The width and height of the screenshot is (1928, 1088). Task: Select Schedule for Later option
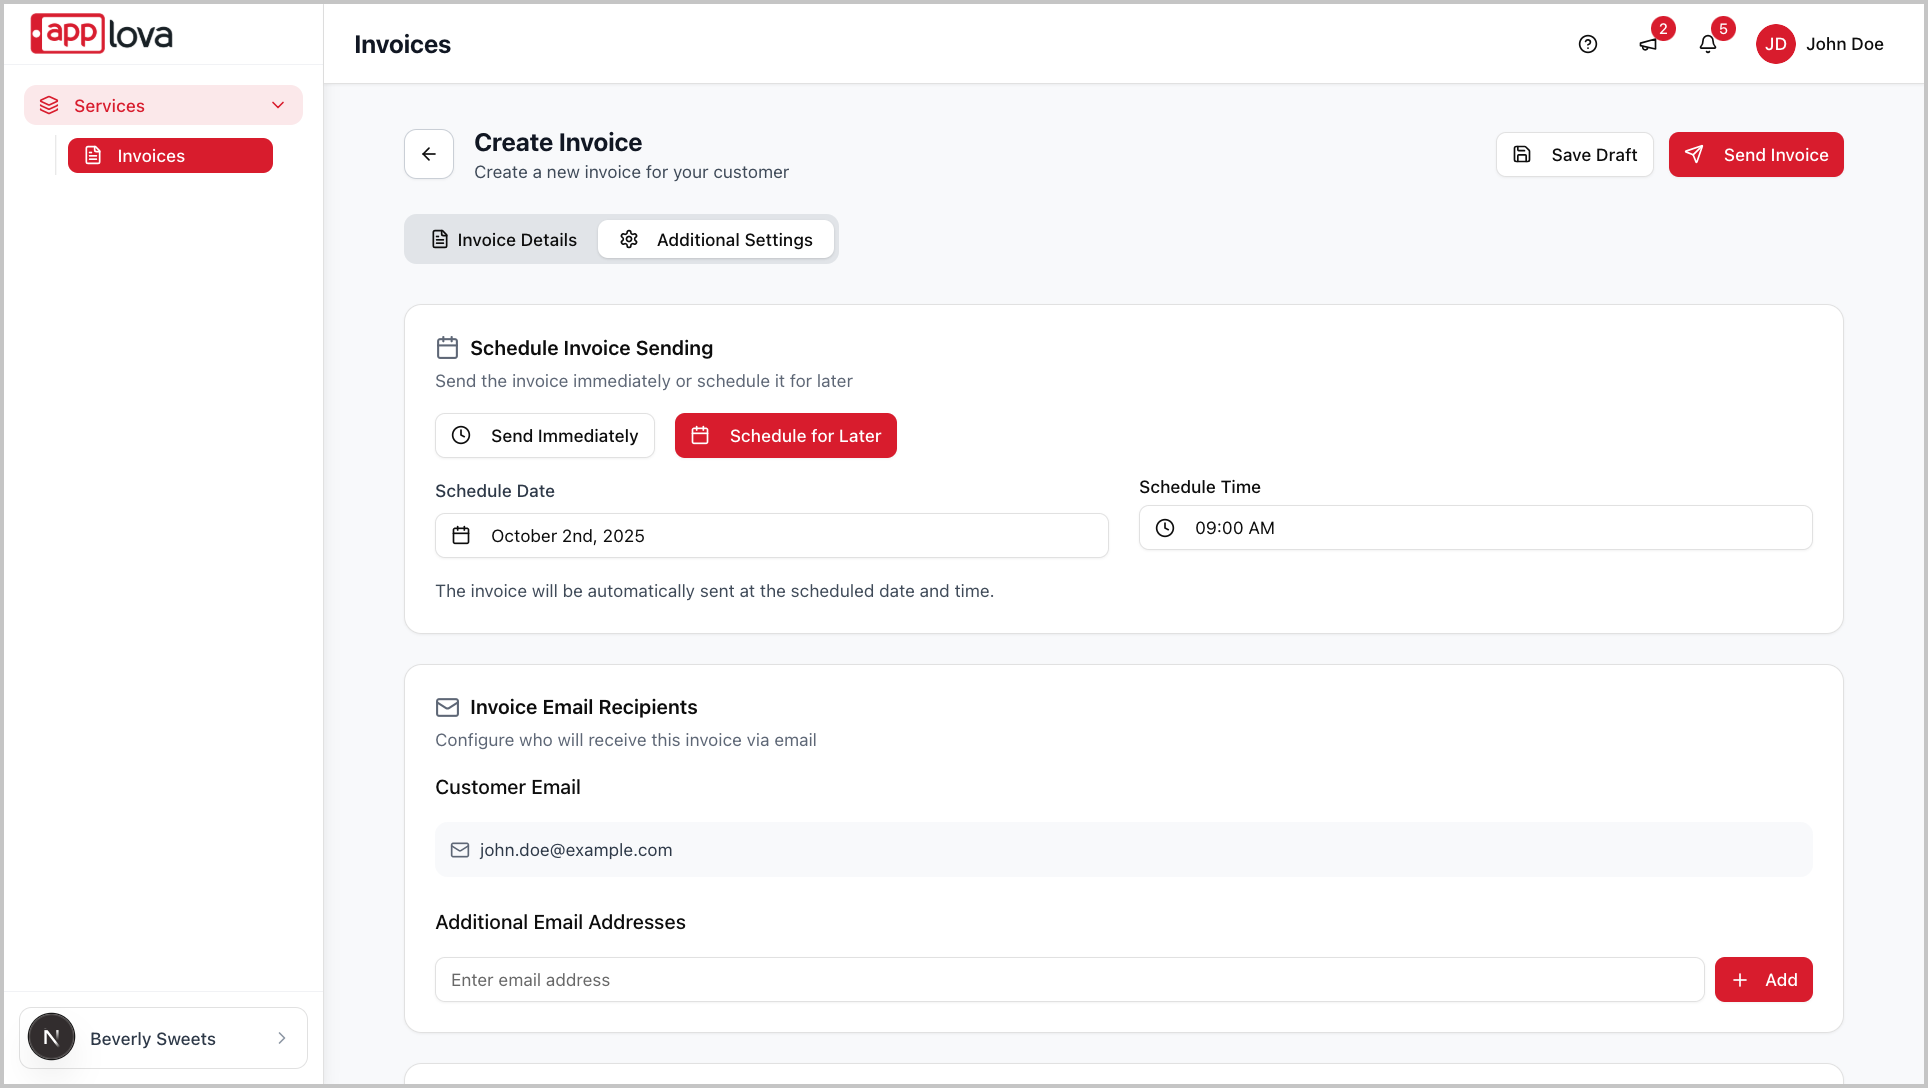[x=786, y=436]
